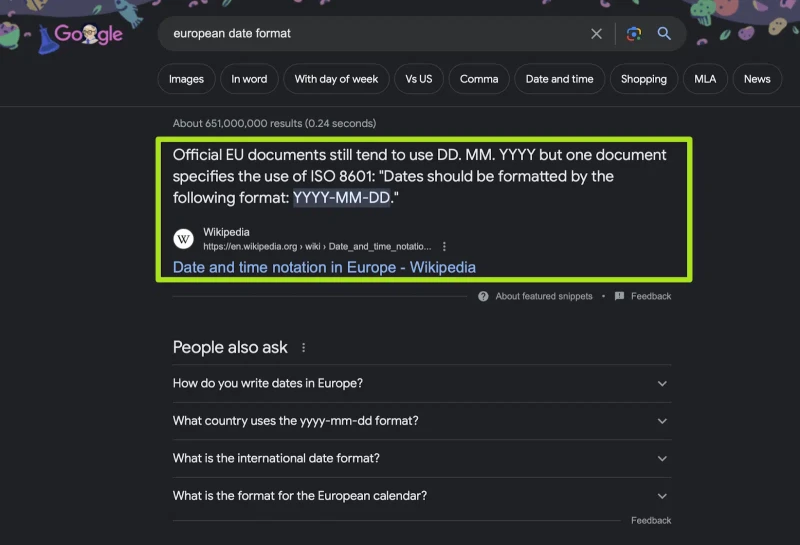The height and width of the screenshot is (545, 800).
Task: Expand the European calendar format question
Action: (422, 496)
